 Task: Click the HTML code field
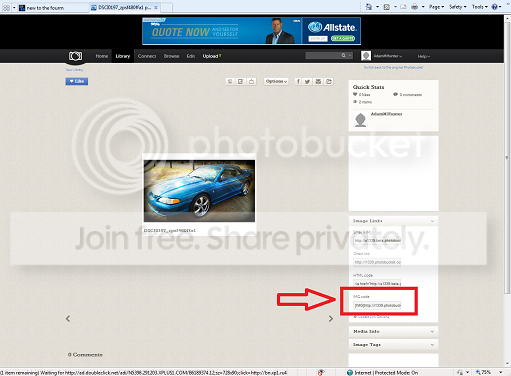pos(377,283)
